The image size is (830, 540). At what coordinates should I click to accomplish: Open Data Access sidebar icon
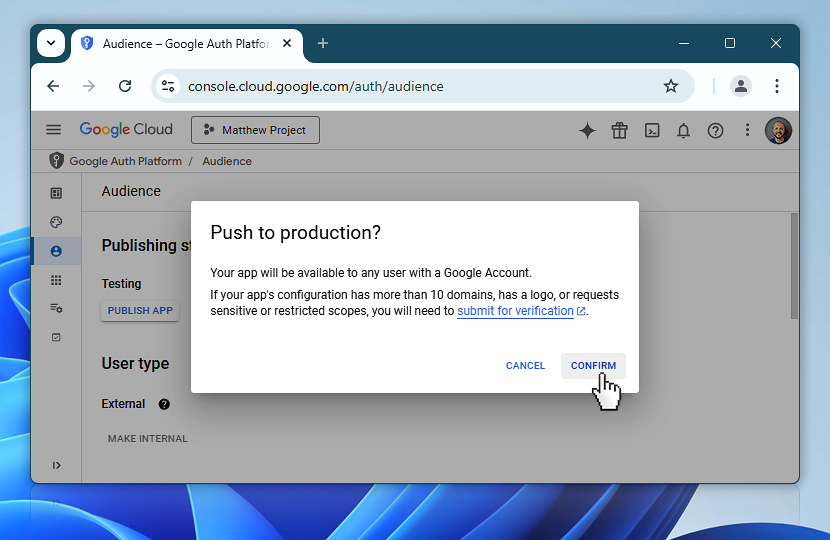click(56, 308)
